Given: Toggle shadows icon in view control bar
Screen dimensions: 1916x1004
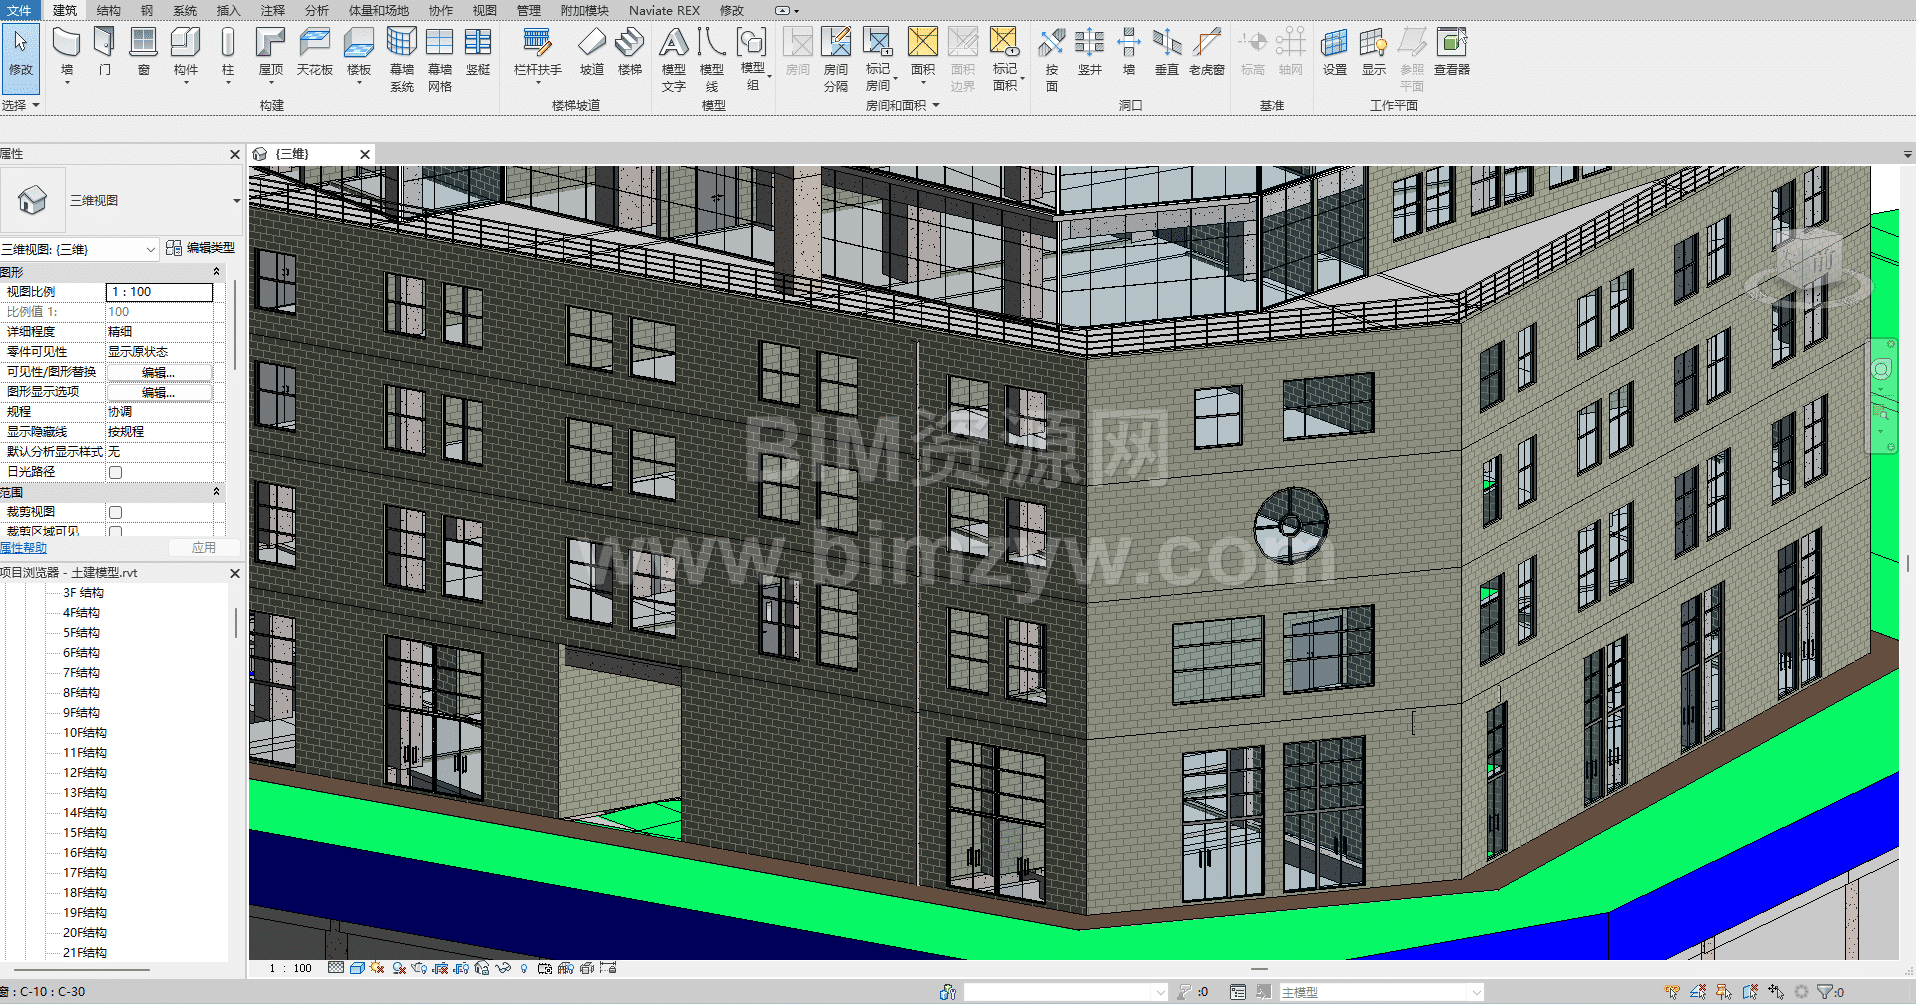Looking at the screenshot, I should (399, 968).
